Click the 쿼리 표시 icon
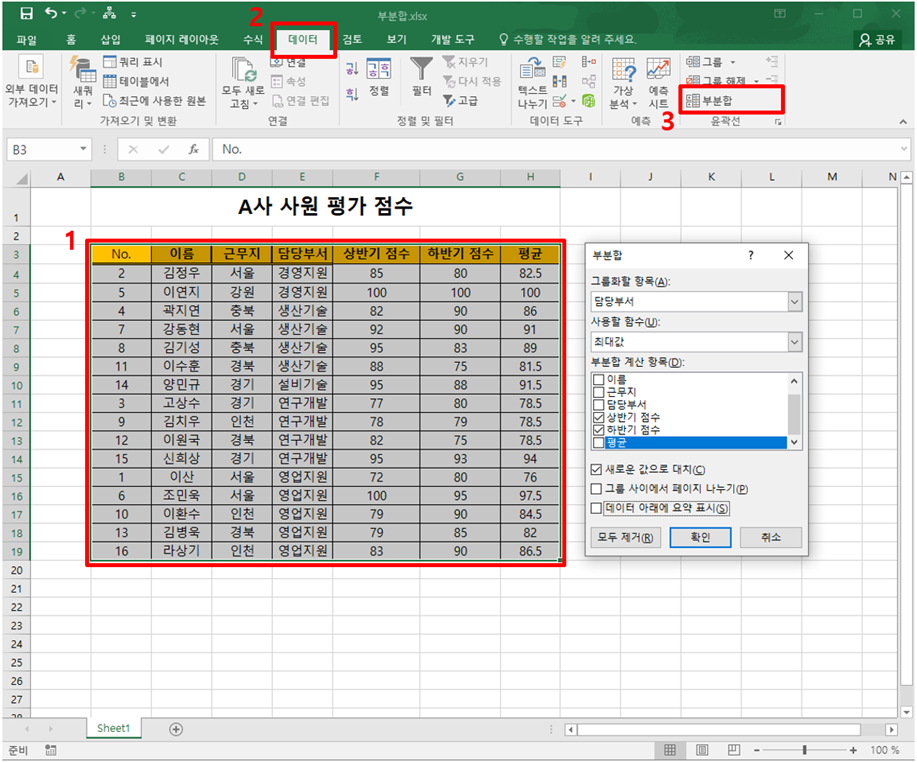917x762 pixels. [x=109, y=61]
